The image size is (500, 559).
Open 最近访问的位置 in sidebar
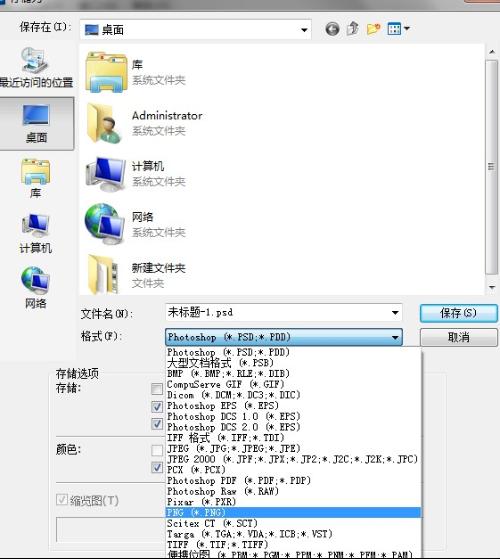point(36,68)
